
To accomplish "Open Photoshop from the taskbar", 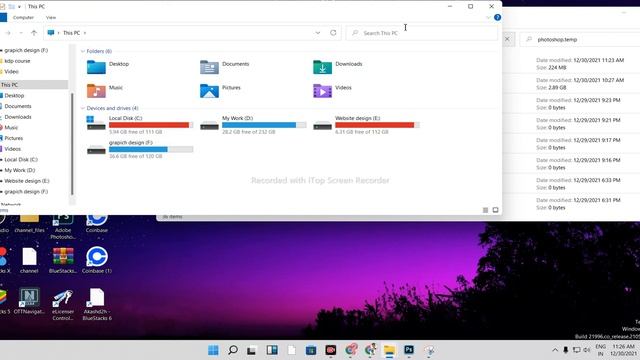I will coord(409,350).
